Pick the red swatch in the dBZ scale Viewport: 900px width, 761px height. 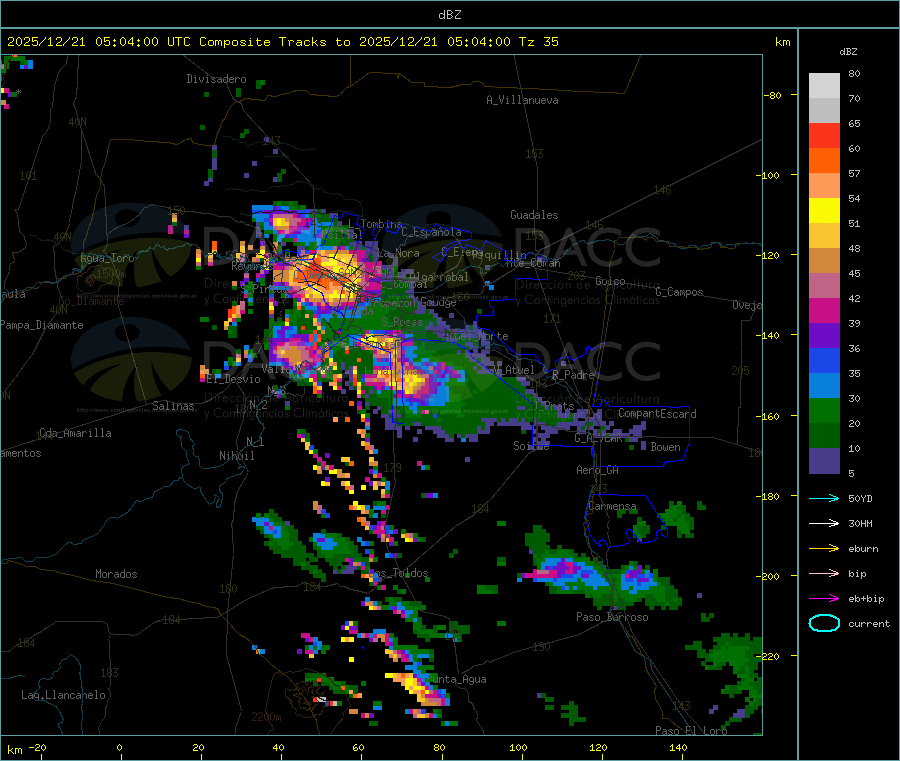coord(824,135)
